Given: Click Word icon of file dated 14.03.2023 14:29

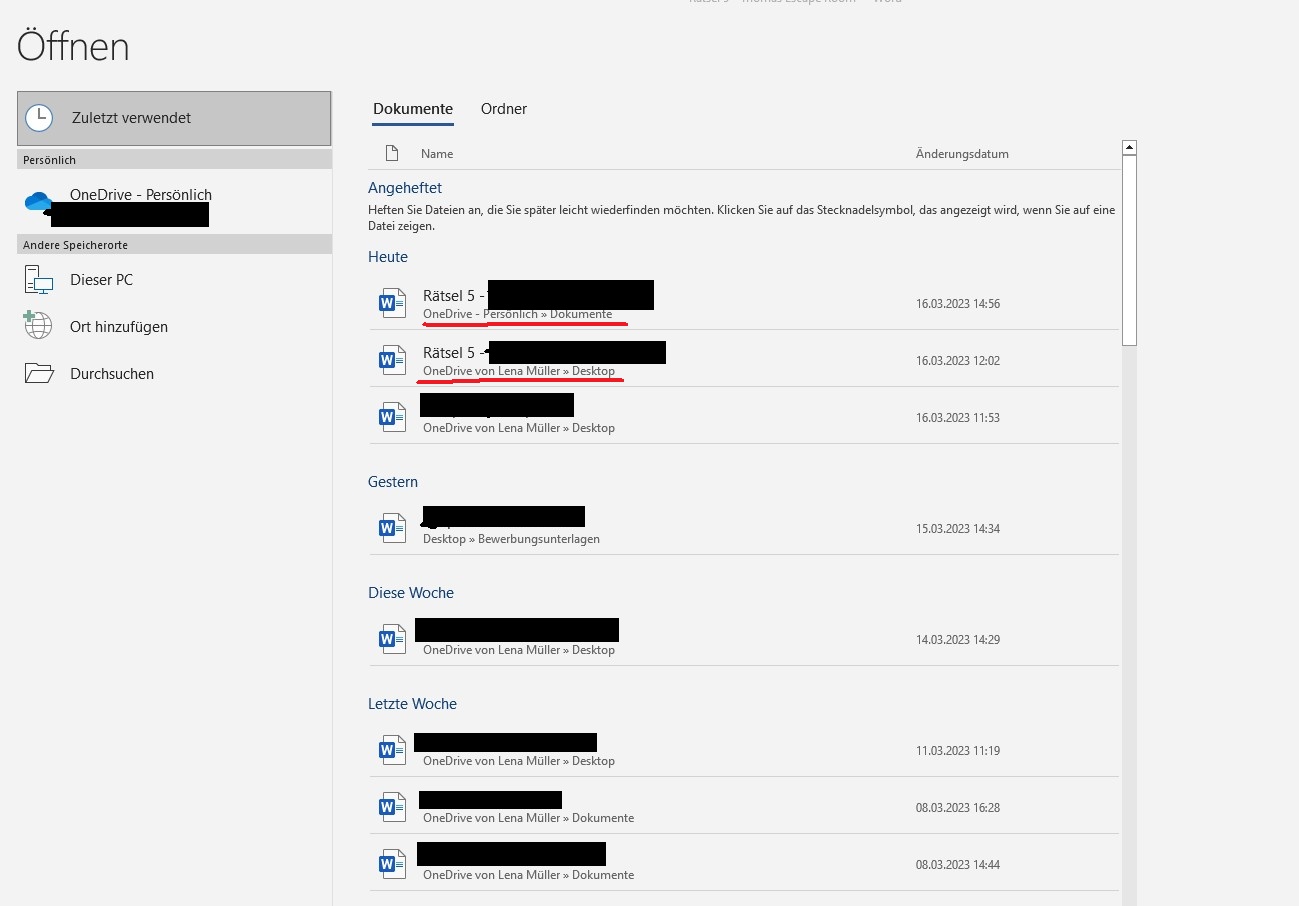Looking at the screenshot, I should coord(392,639).
